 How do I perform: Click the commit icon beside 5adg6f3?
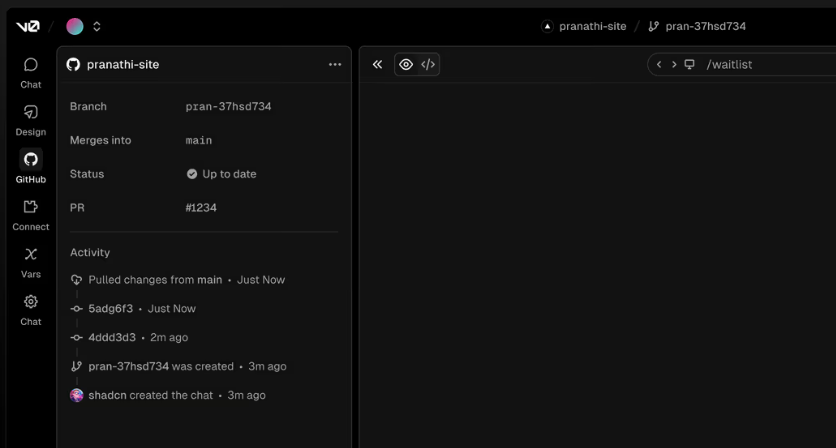coord(76,309)
